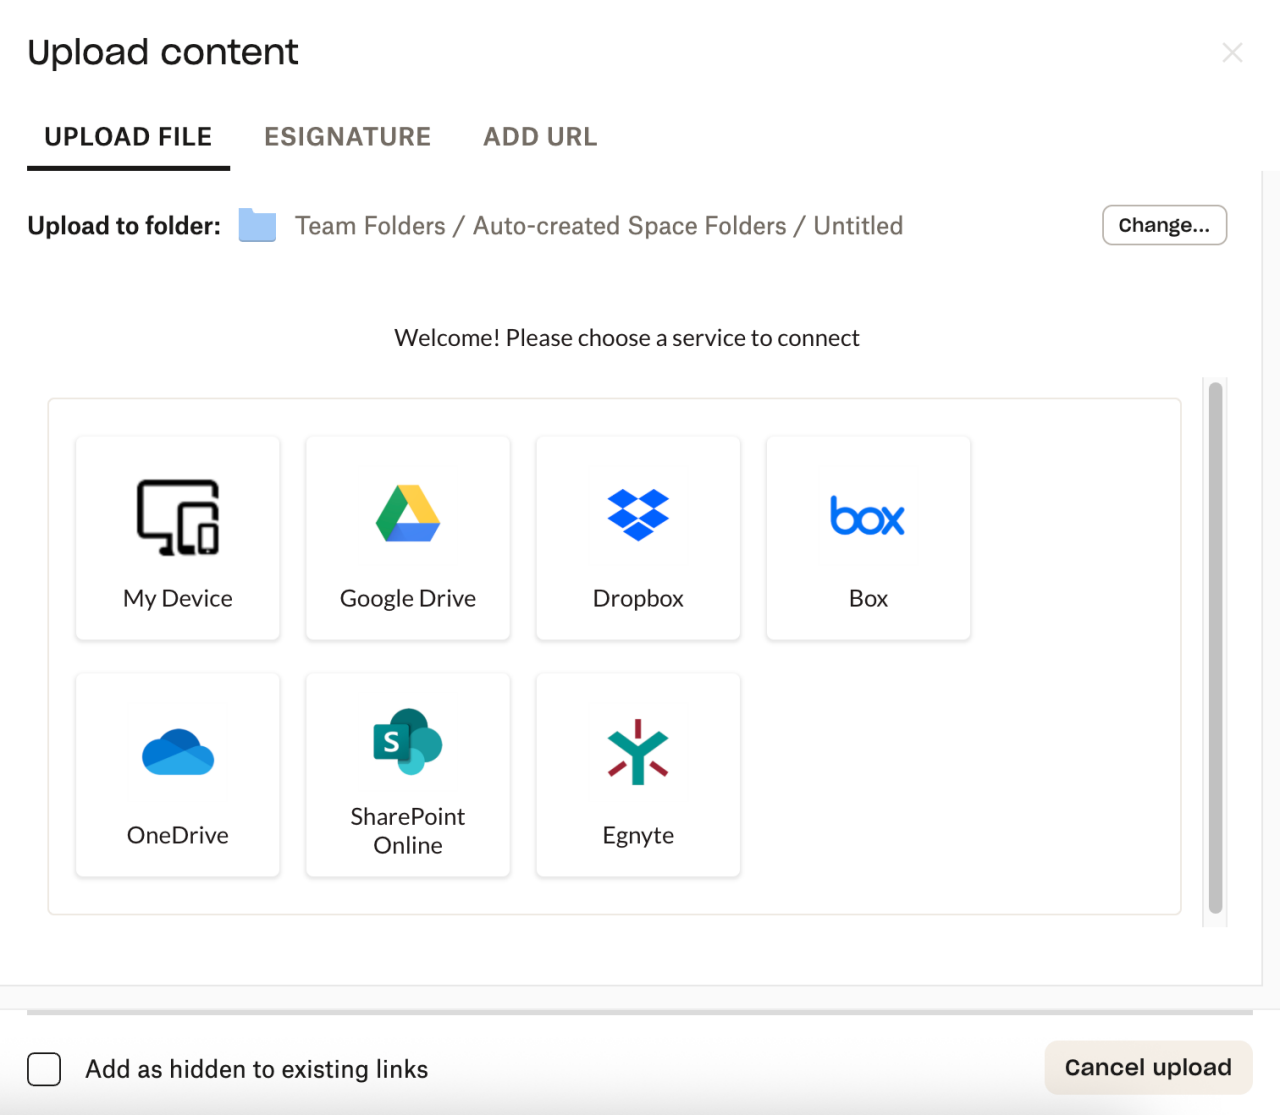Viewport: 1280px width, 1115px height.
Task: Click Untitled in the folder path
Action: pos(858,226)
